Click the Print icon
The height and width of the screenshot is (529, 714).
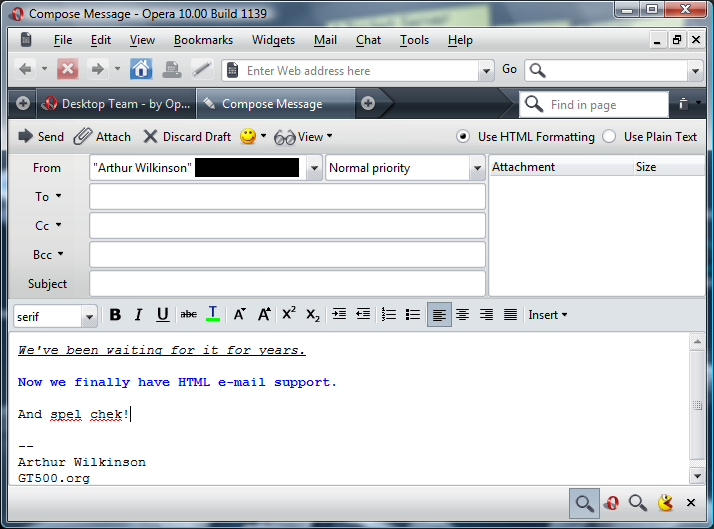pos(172,70)
